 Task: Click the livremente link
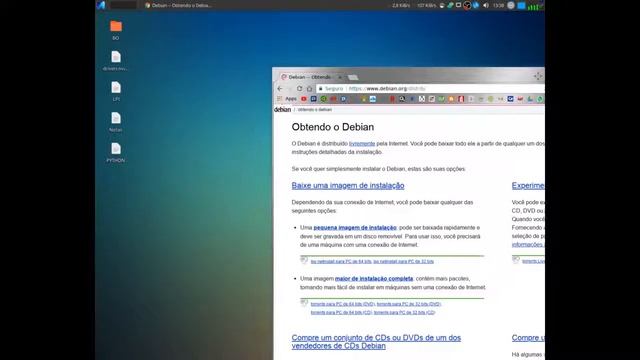point(362,144)
